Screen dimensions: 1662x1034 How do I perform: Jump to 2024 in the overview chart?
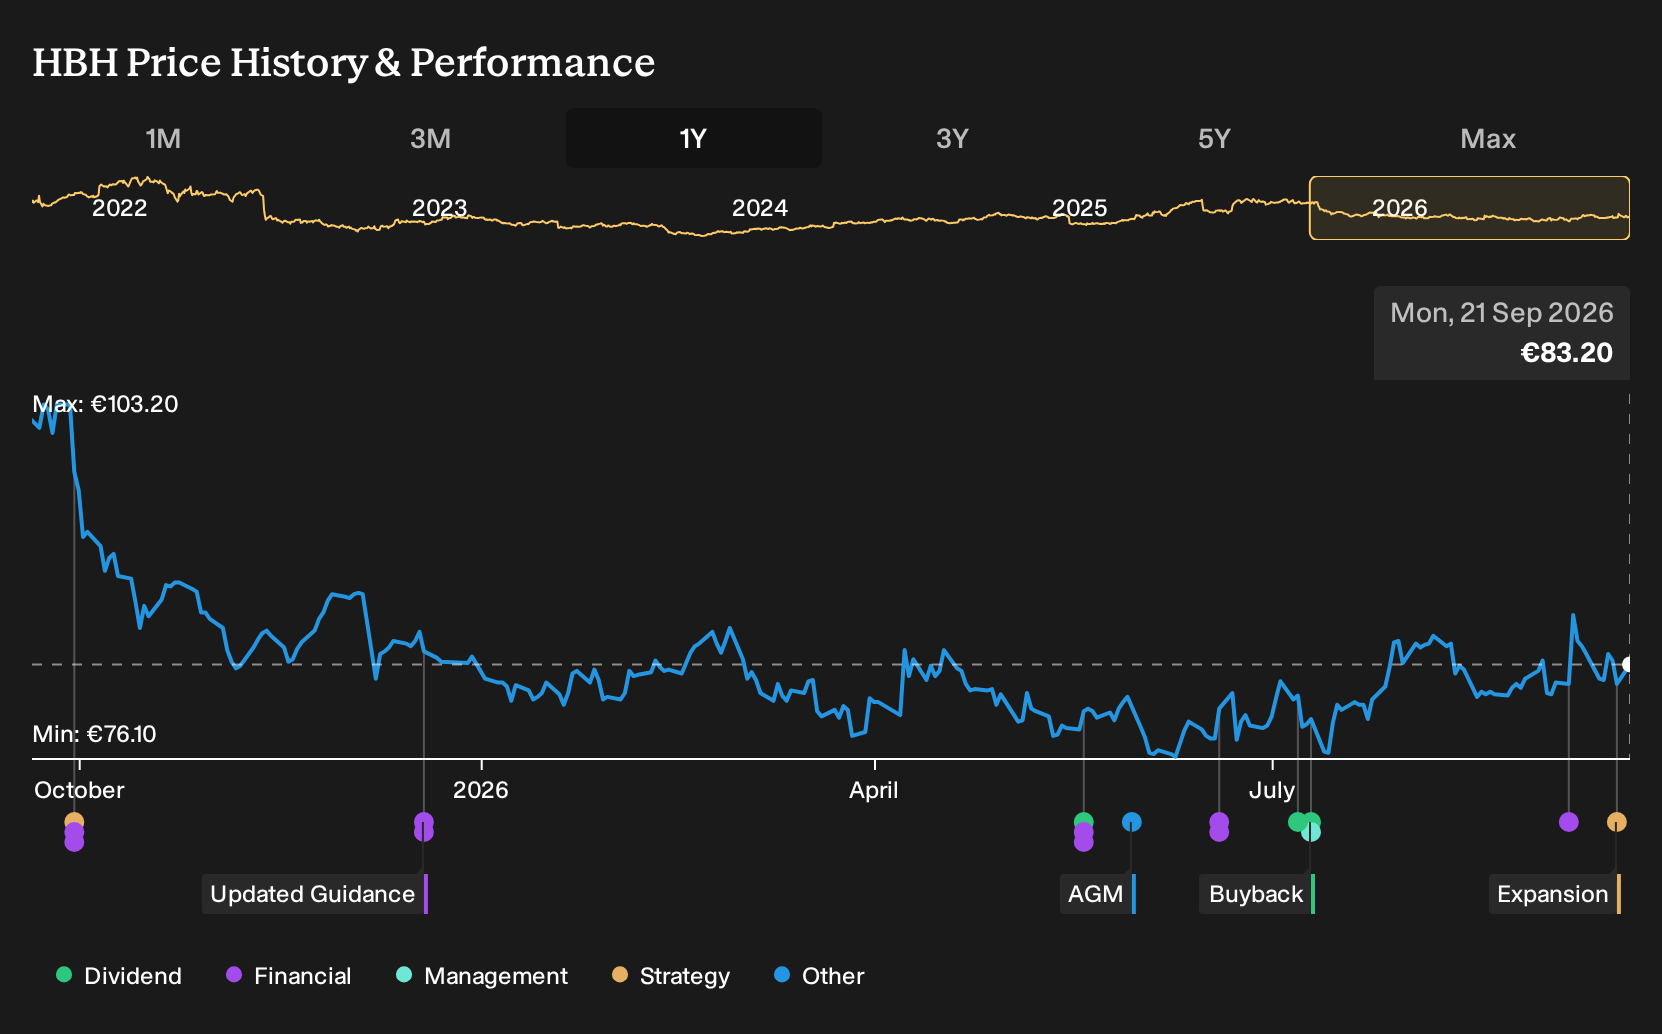(760, 208)
